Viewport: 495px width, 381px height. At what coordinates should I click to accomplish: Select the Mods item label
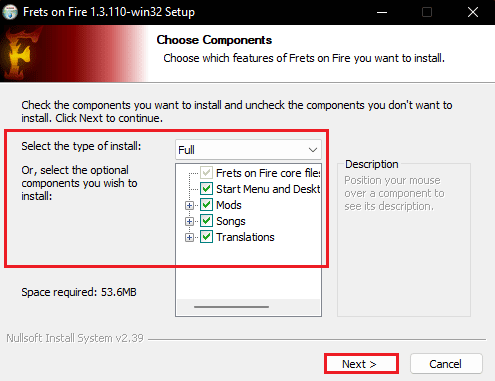[x=229, y=205]
